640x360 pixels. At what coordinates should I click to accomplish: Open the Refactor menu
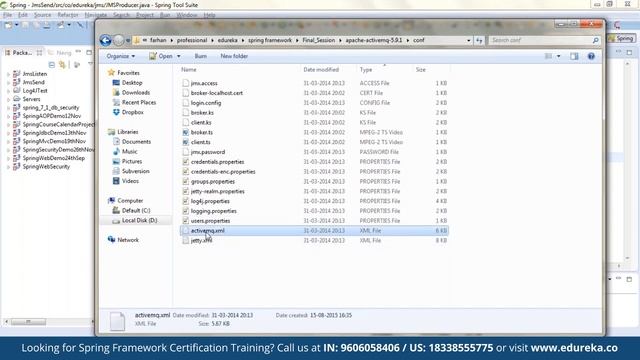(x=68, y=15)
